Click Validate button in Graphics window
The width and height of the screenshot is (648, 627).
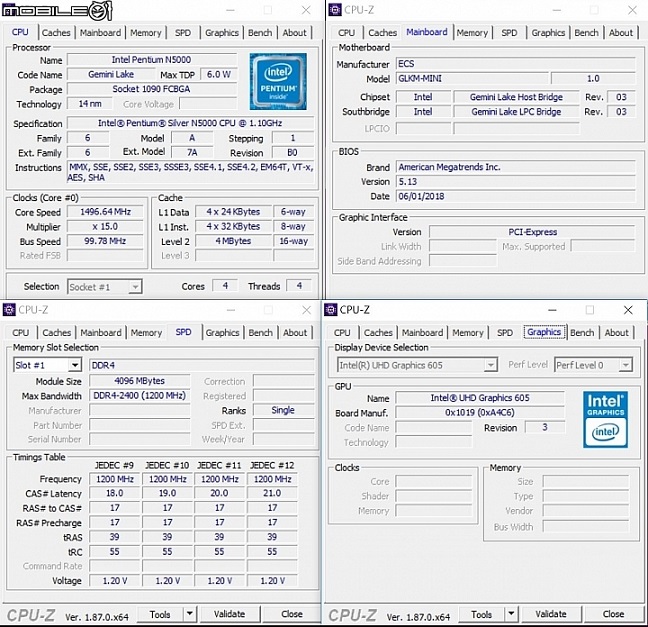(551, 614)
